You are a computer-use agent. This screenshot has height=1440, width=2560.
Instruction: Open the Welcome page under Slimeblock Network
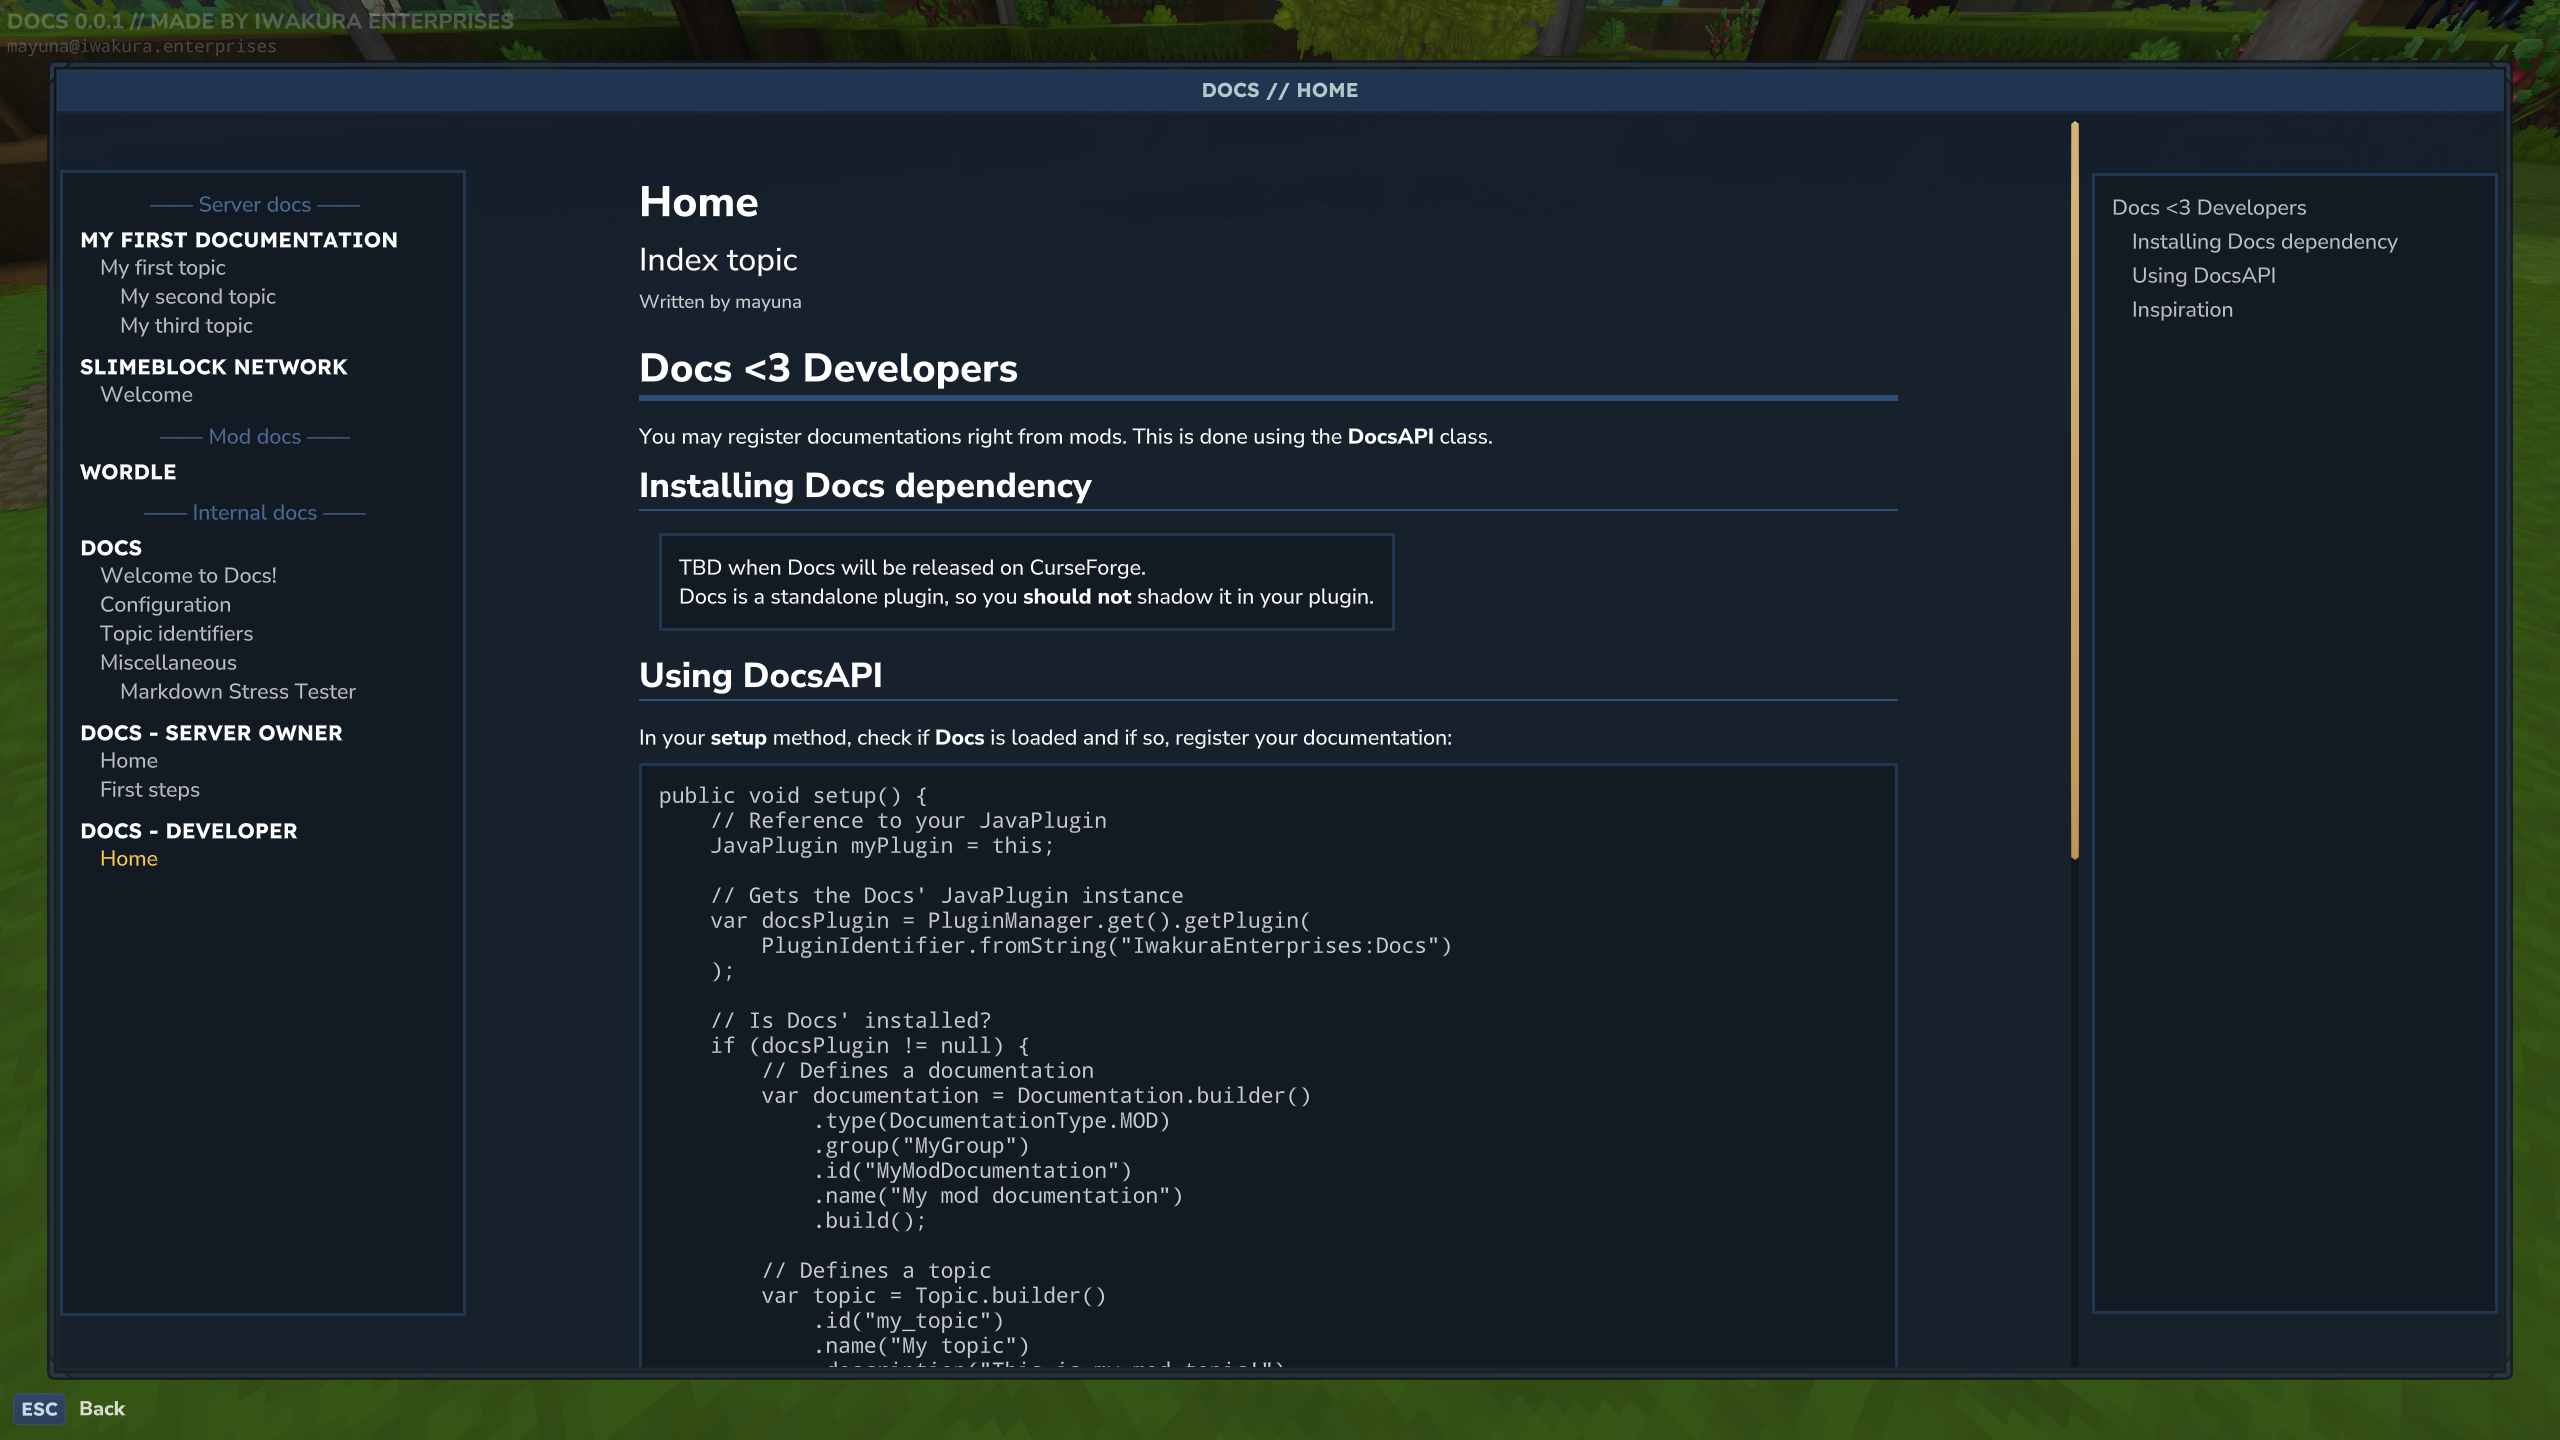click(146, 394)
